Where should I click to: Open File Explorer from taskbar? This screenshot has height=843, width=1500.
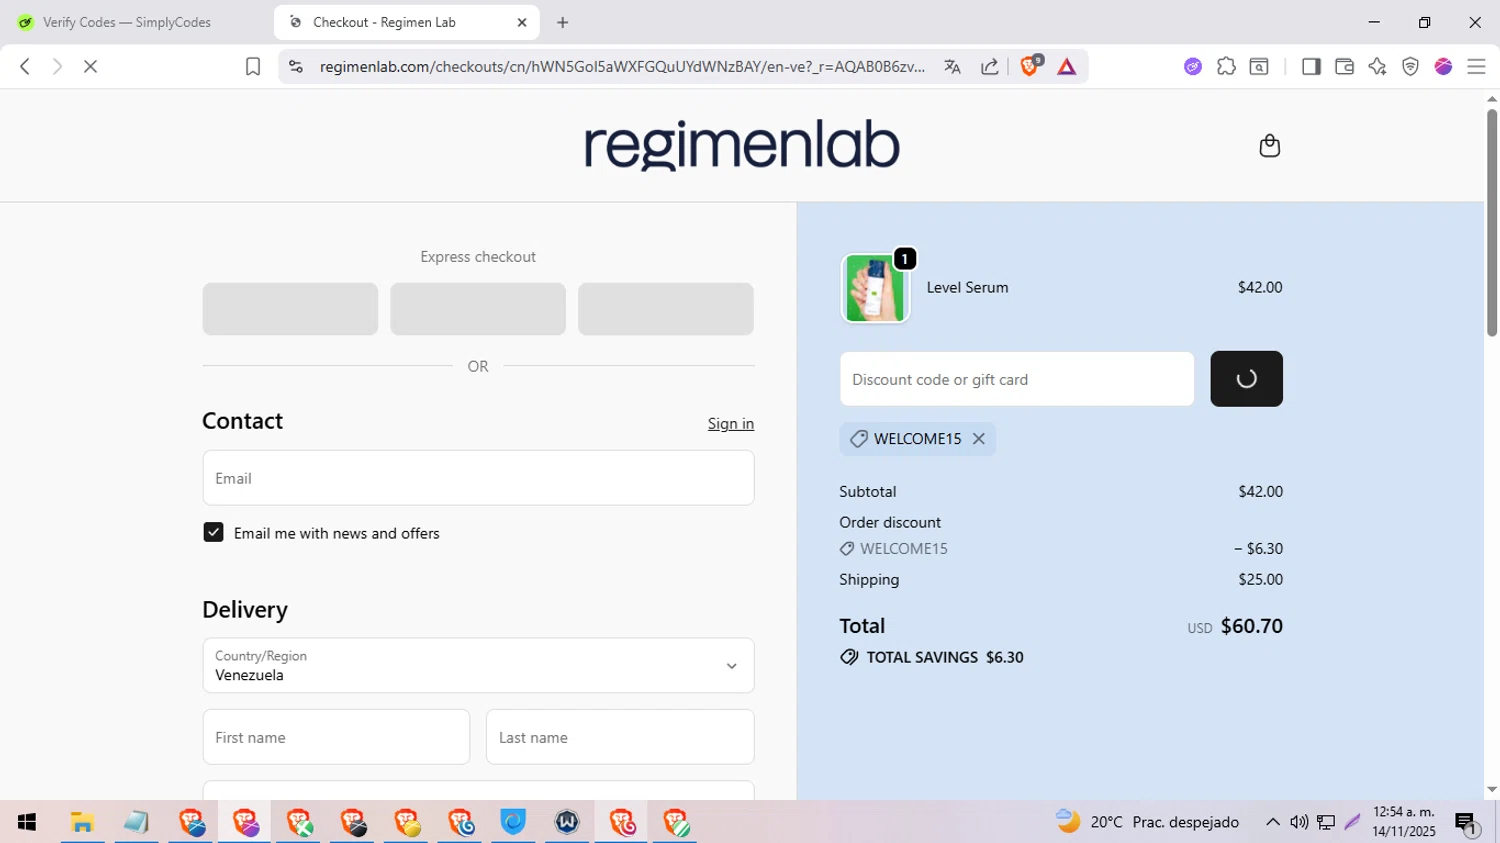point(82,822)
